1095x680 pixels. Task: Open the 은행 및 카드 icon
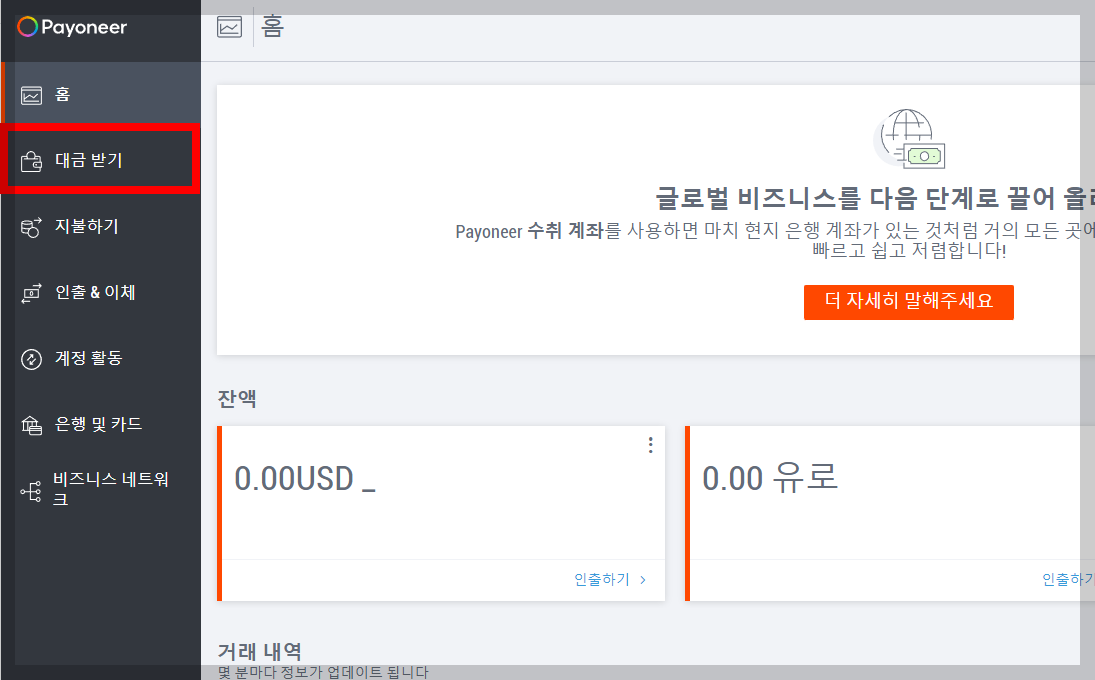coord(31,424)
